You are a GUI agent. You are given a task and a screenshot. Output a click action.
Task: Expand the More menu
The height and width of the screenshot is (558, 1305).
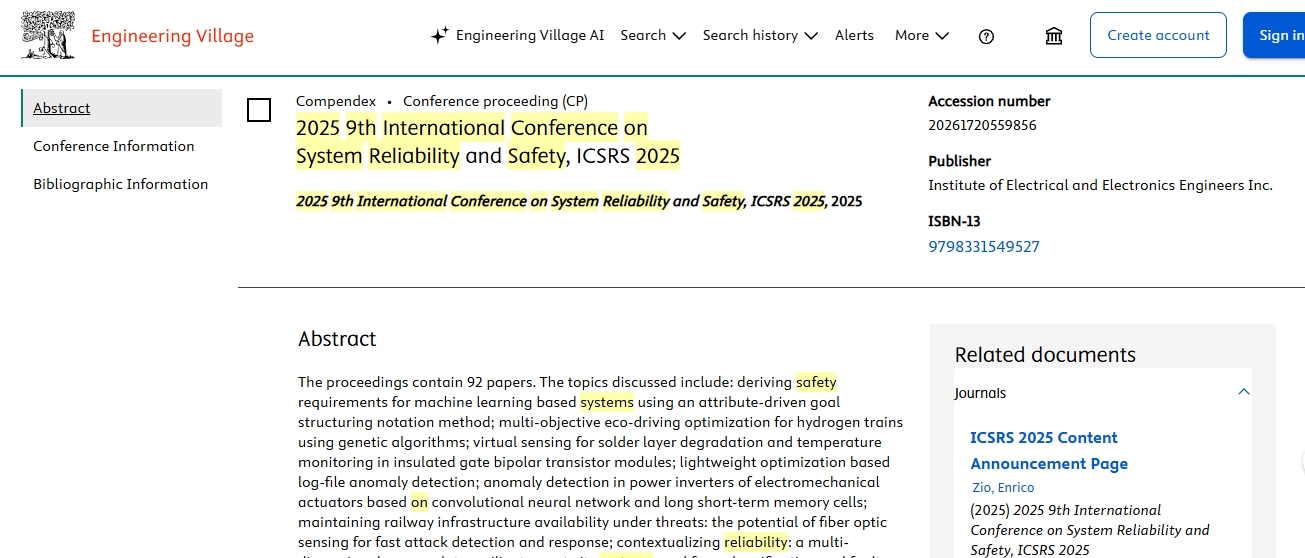[922, 35]
